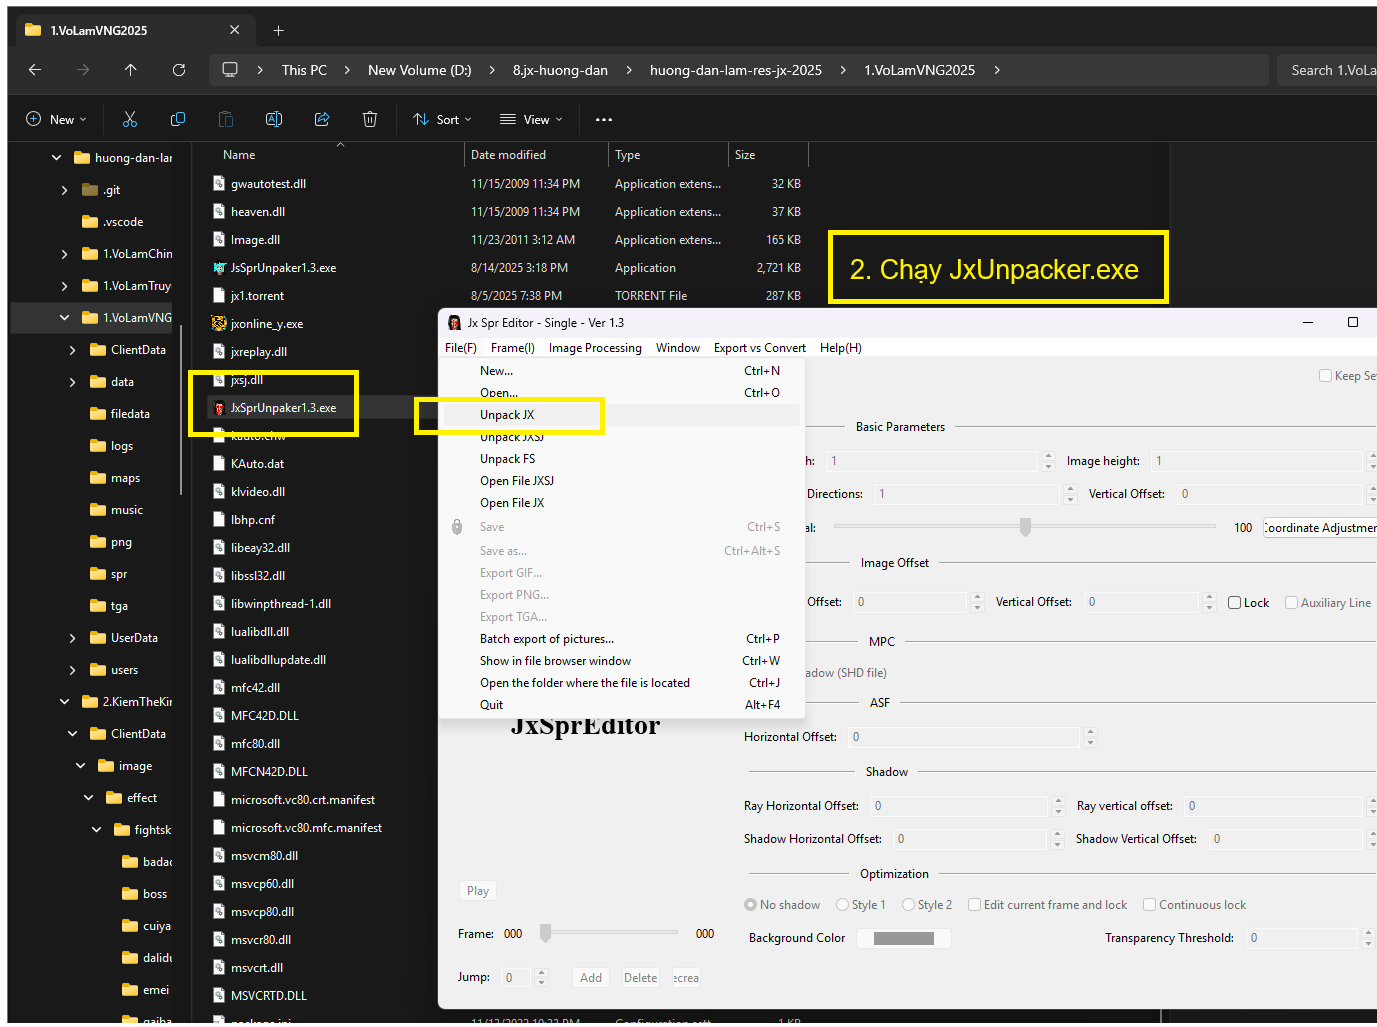Select the JxSprUnpaker1.3.exe file
The width and height of the screenshot is (1377, 1027).
click(283, 408)
